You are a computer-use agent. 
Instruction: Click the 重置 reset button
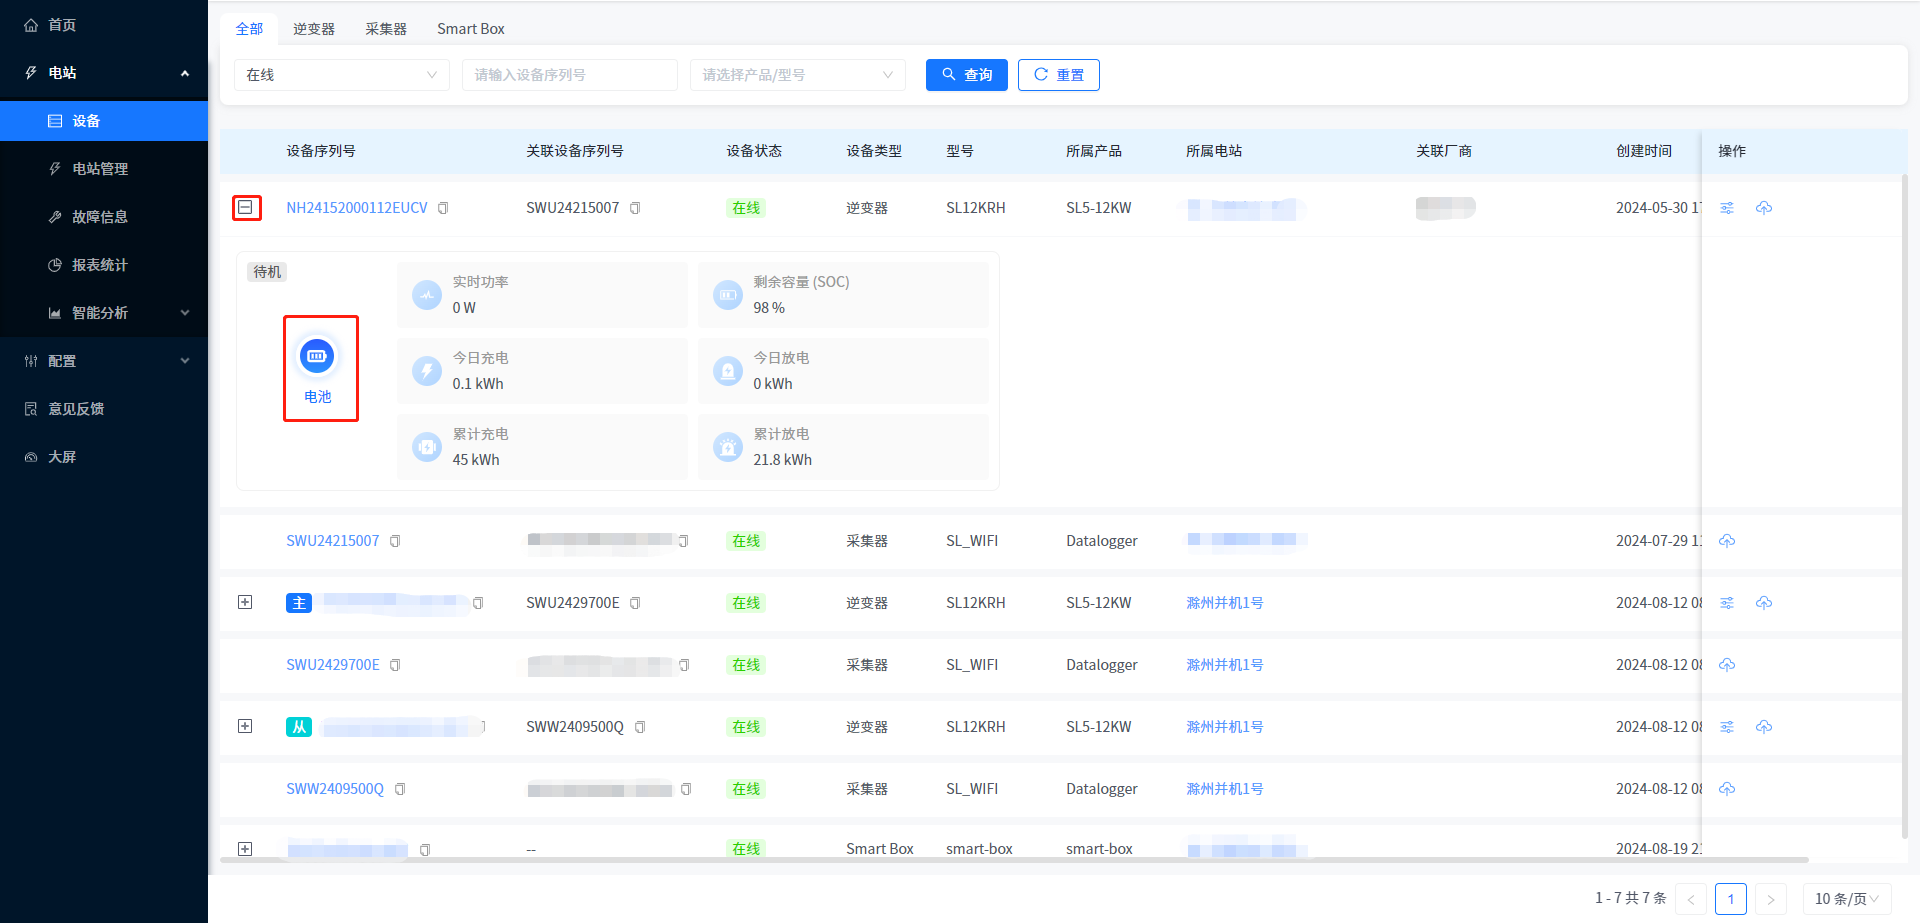[1058, 75]
